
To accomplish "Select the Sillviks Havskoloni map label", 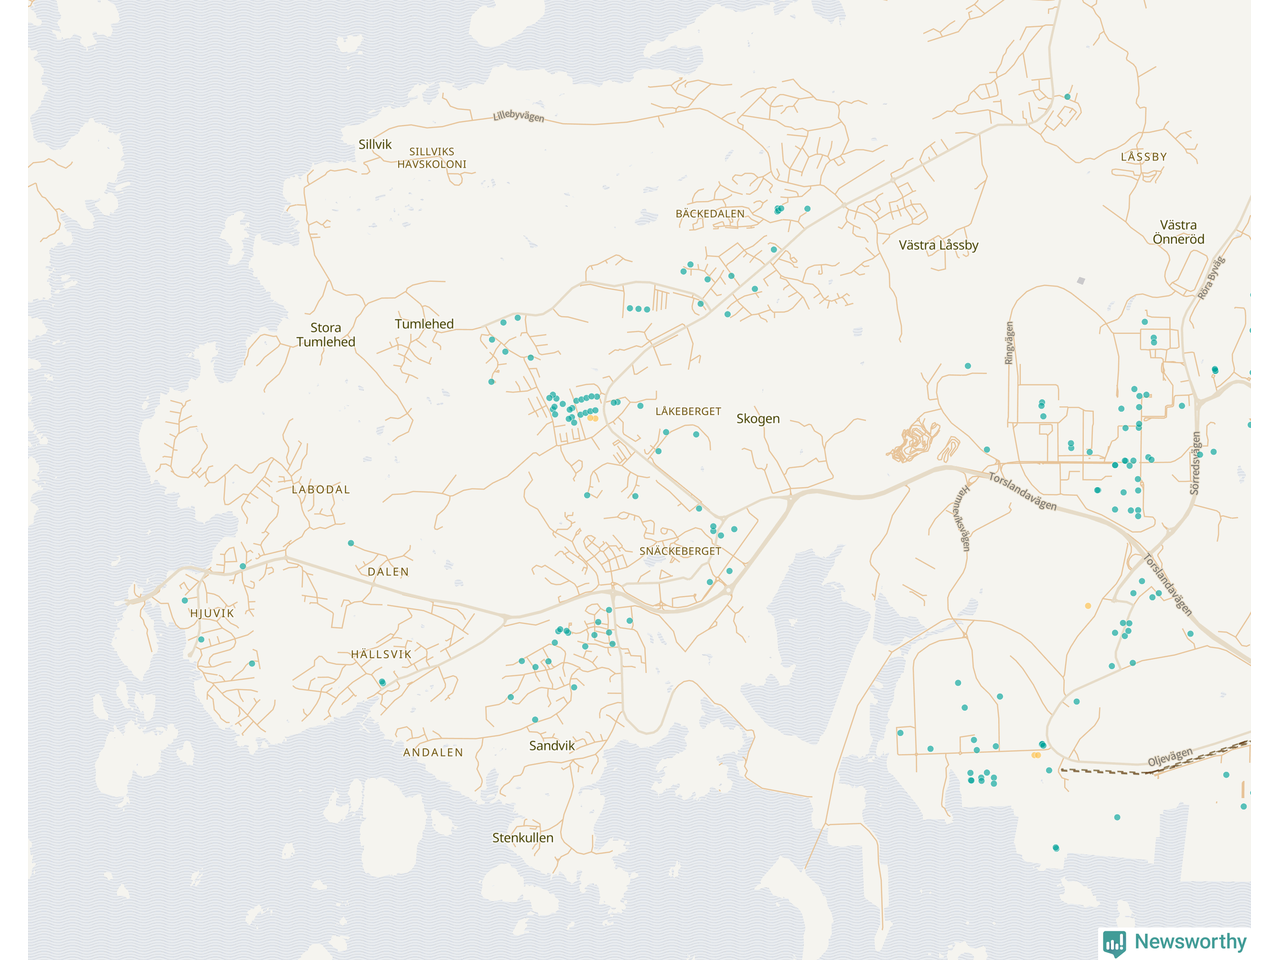I will point(432,158).
